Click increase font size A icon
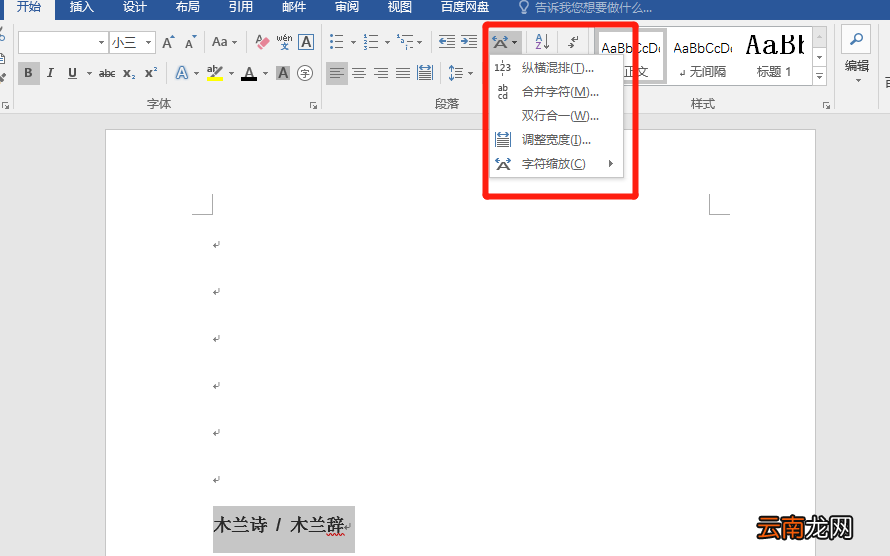 (168, 43)
